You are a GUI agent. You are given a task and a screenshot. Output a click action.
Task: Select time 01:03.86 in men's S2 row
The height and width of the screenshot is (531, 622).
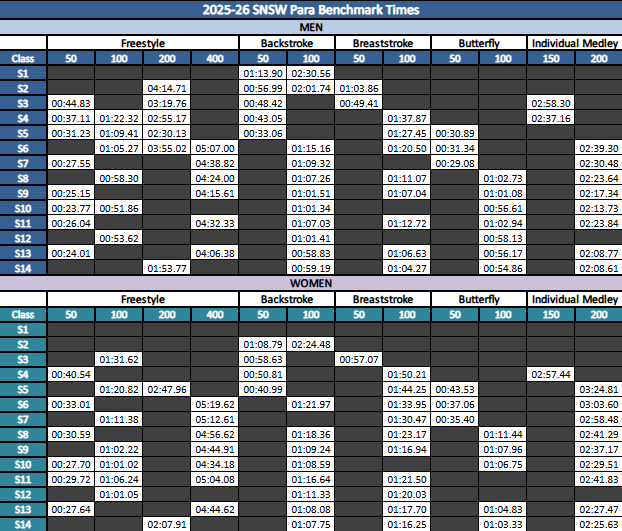point(359,88)
